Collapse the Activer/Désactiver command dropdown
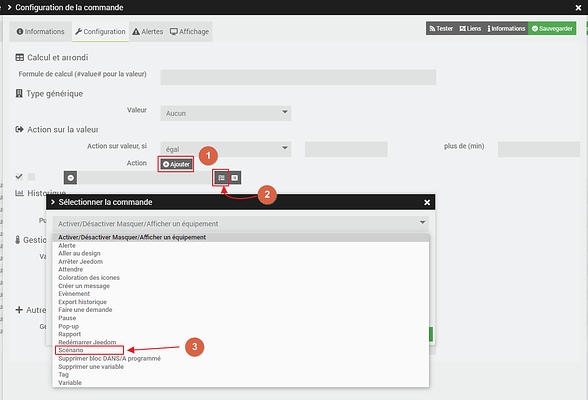This screenshot has height=400, width=588. pyautogui.click(x=240, y=223)
